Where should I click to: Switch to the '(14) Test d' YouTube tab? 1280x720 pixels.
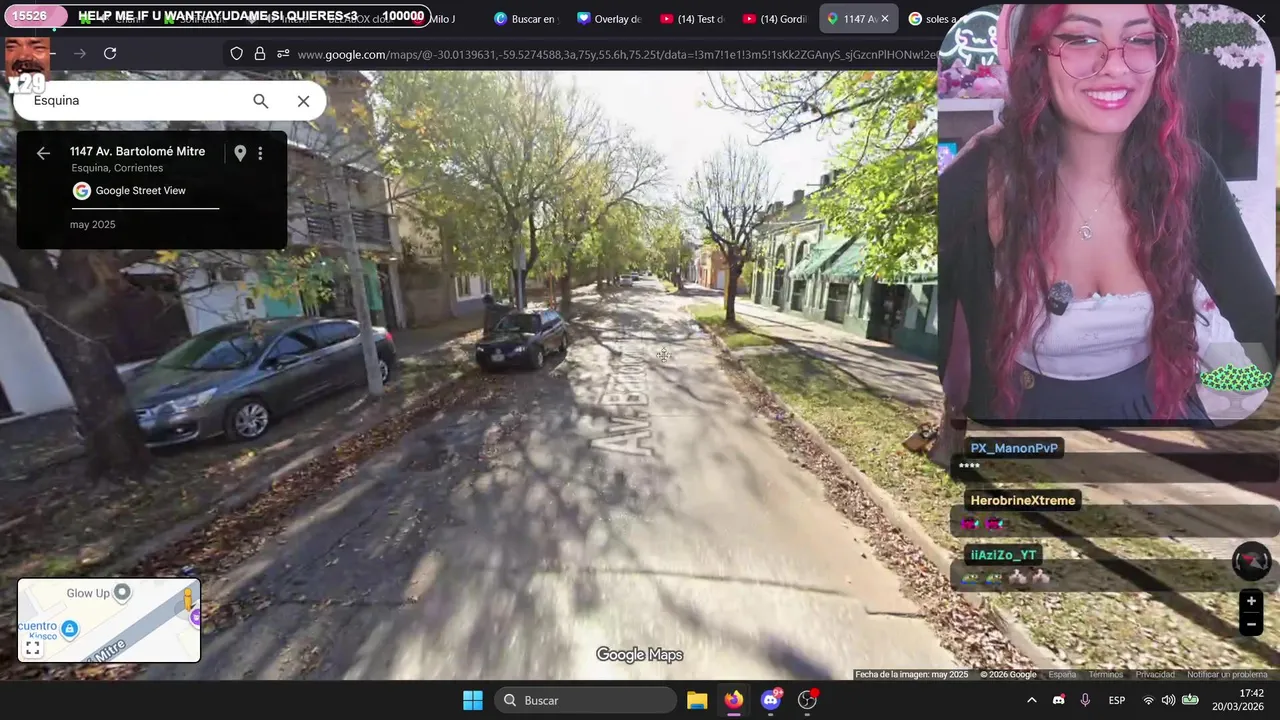[x=692, y=19]
